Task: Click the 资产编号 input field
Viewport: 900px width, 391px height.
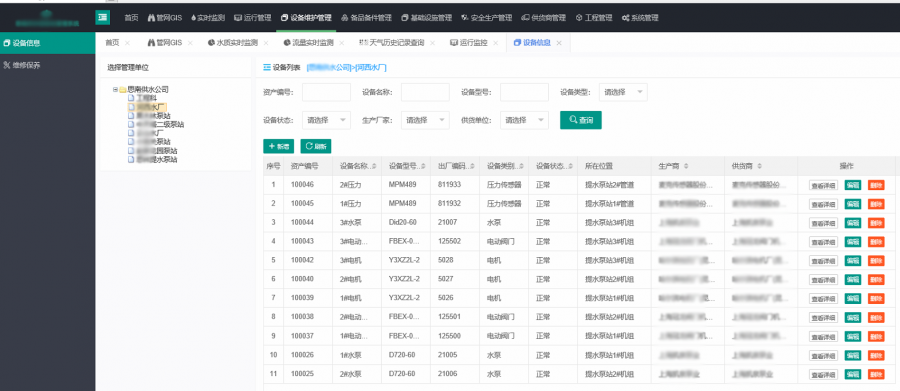Action: 326,92
